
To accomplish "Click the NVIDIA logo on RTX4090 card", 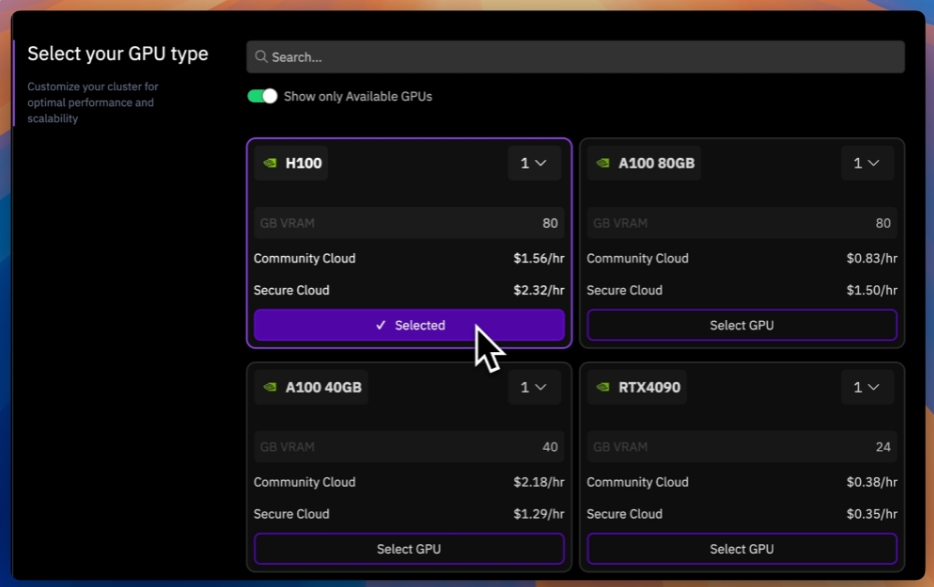I will [603, 387].
